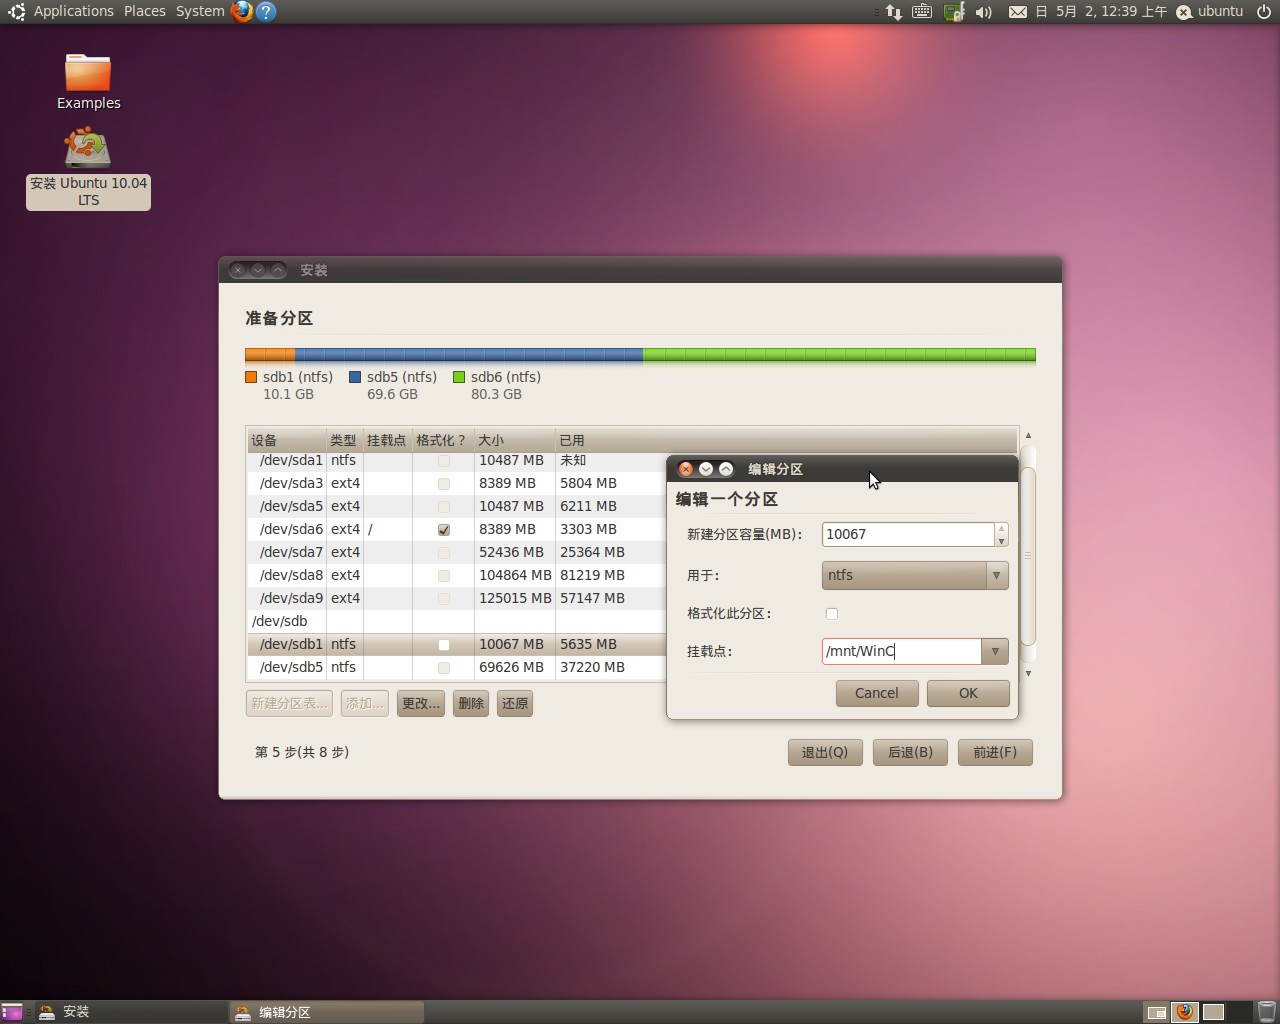This screenshot has height=1024, width=1280.
Task: Open the Trash icon in bottom panel
Action: pyautogui.click(x=1266, y=1012)
